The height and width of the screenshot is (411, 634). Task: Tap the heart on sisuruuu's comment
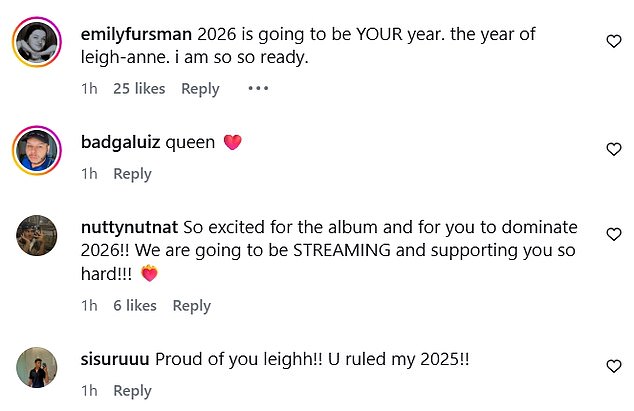[614, 366]
